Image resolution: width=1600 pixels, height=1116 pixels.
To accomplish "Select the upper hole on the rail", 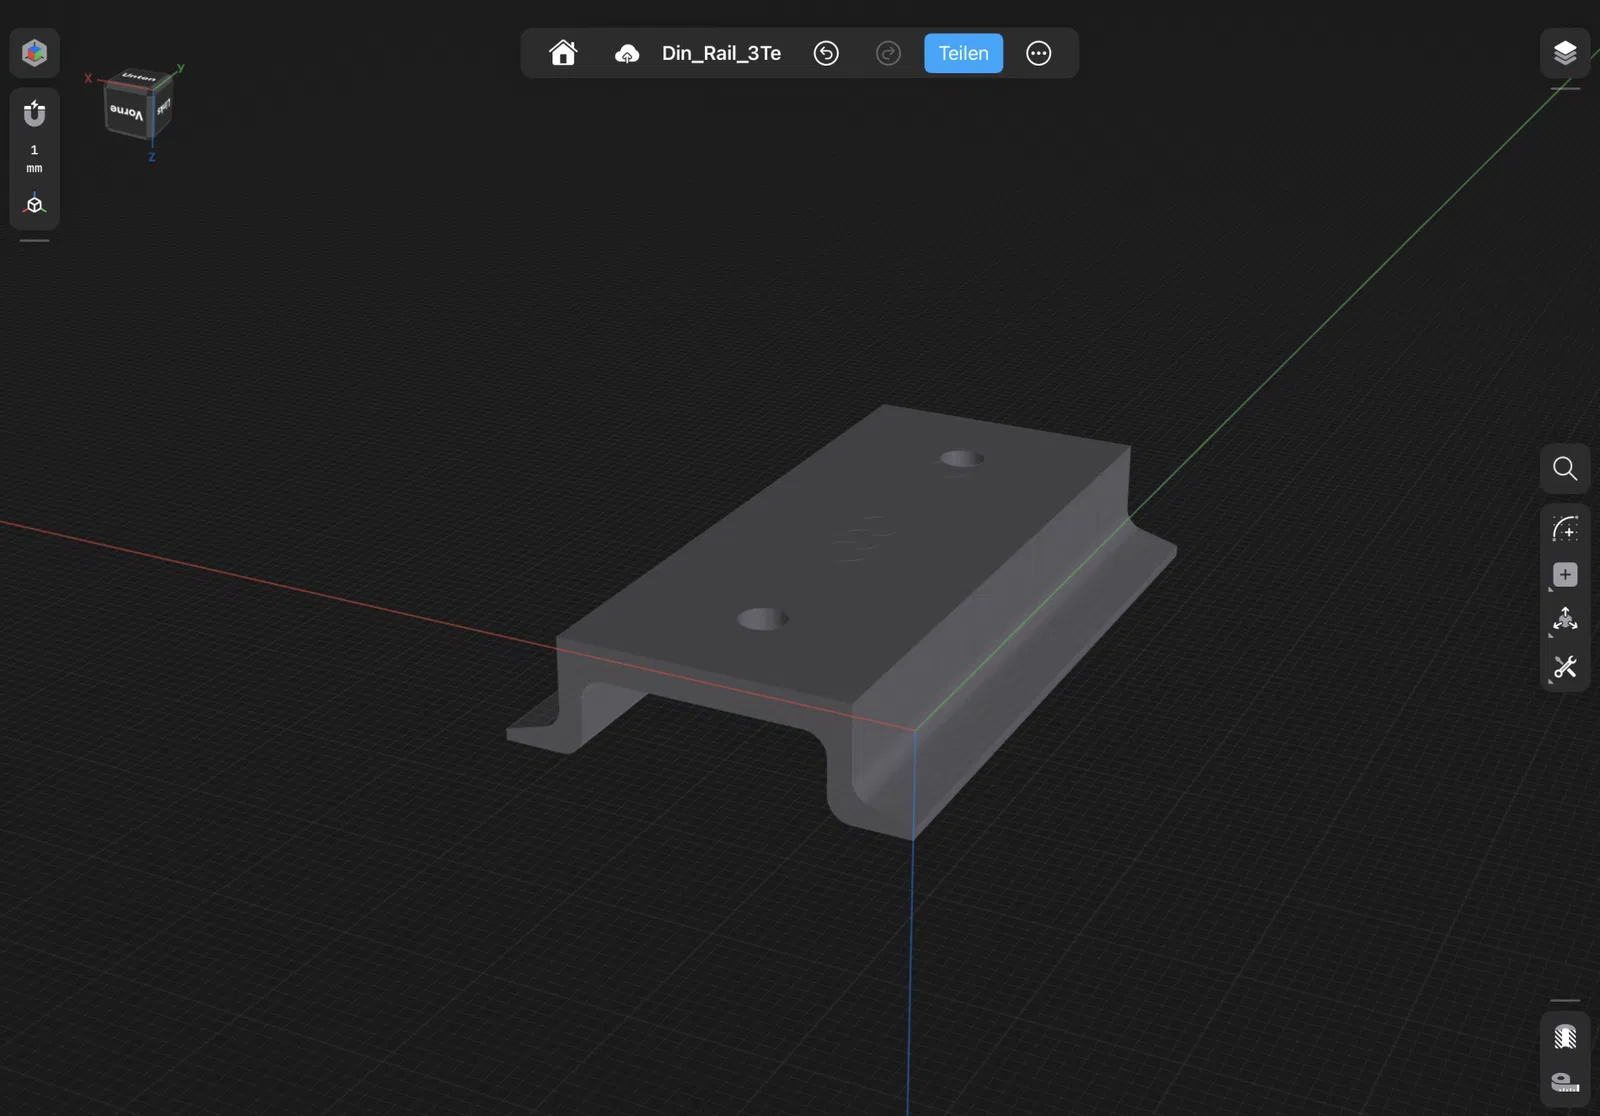I will tap(962, 459).
